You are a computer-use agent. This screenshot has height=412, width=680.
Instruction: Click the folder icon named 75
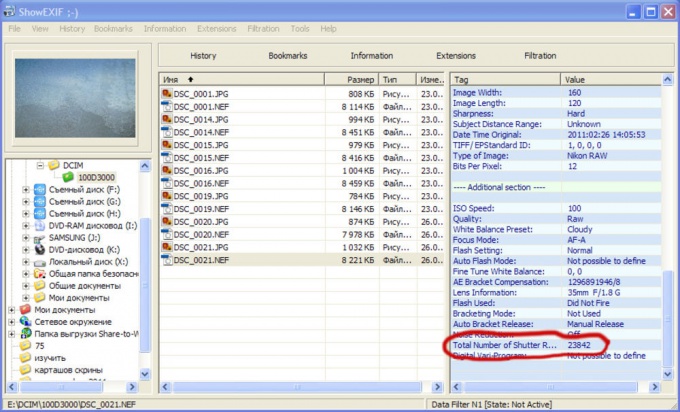pyautogui.click(x=25, y=346)
